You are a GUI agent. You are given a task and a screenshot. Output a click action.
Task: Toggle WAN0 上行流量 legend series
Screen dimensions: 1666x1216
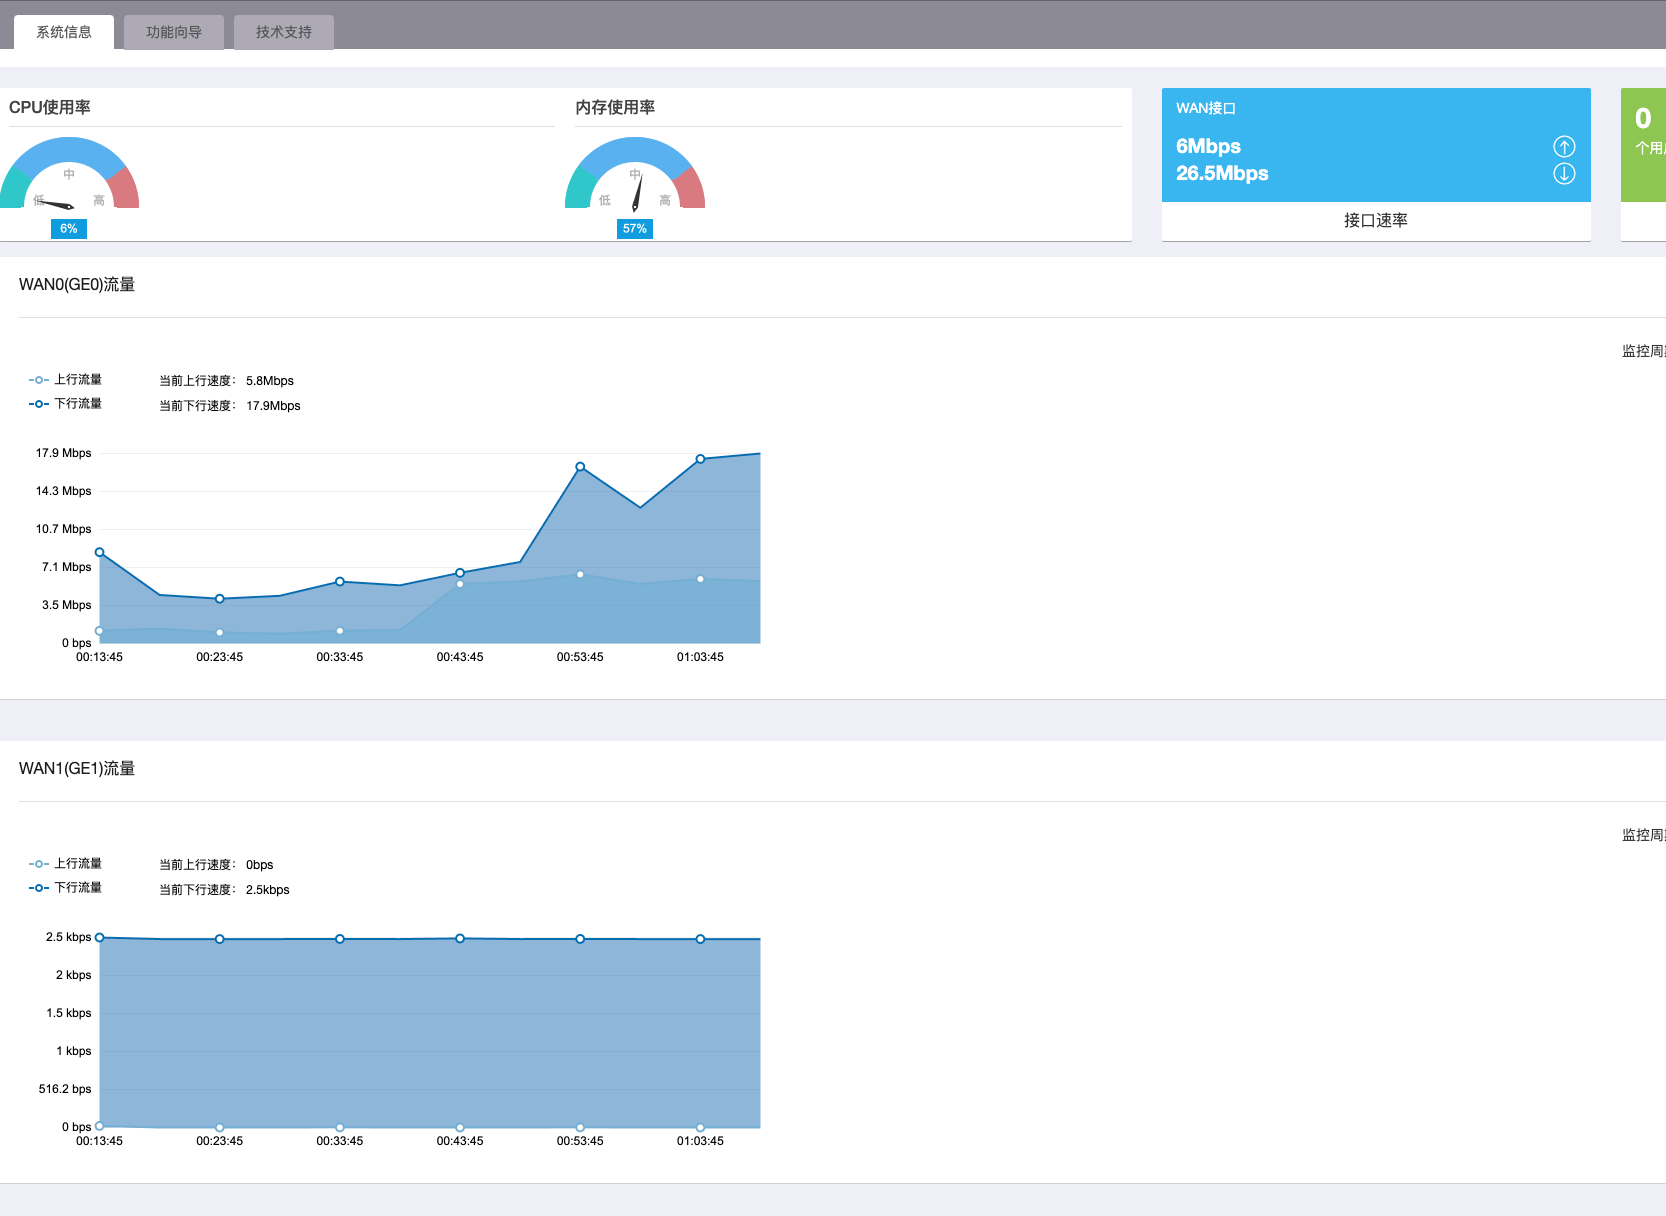pyautogui.click(x=66, y=380)
